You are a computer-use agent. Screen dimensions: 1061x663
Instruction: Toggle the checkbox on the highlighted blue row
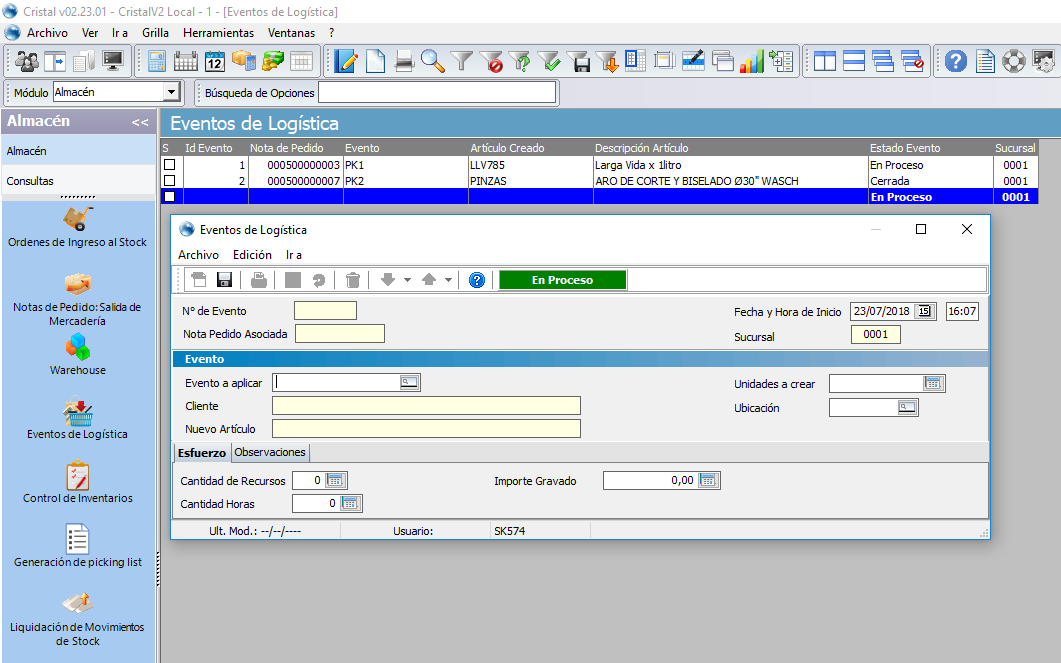(169, 197)
